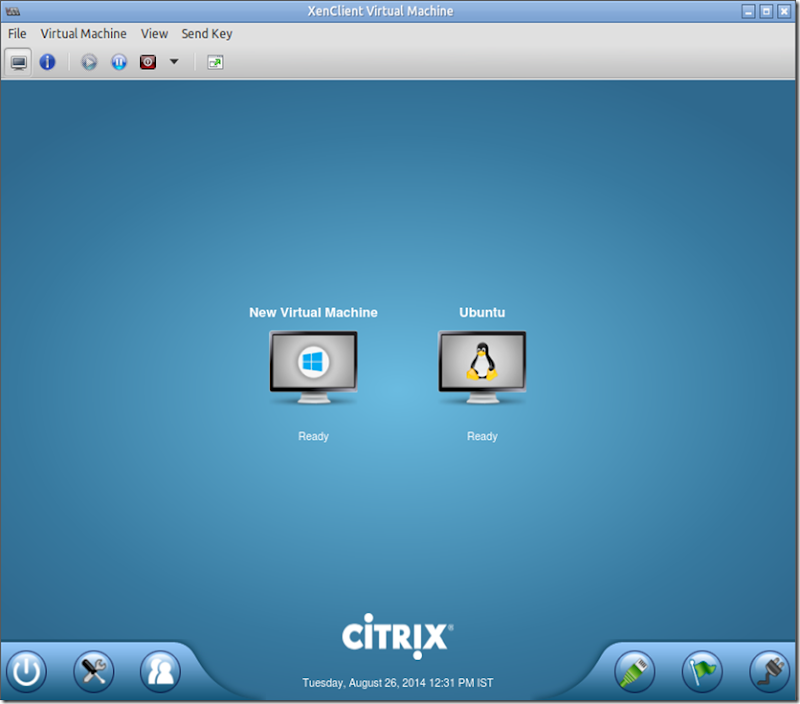Viewport: 800px width, 704px height.
Task: Click the green flag icon
Action: coord(702,671)
